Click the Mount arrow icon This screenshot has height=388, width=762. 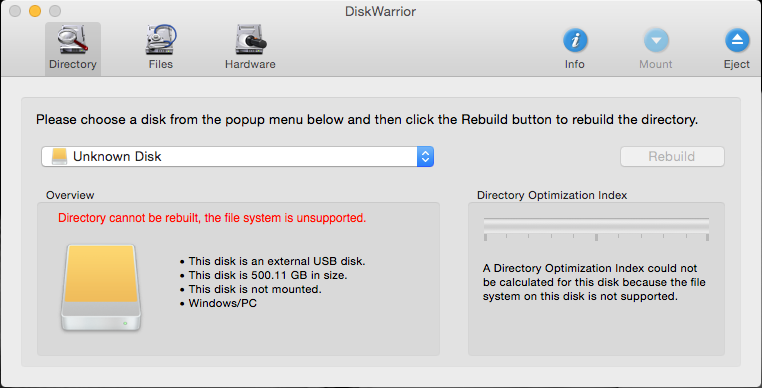coord(656,40)
